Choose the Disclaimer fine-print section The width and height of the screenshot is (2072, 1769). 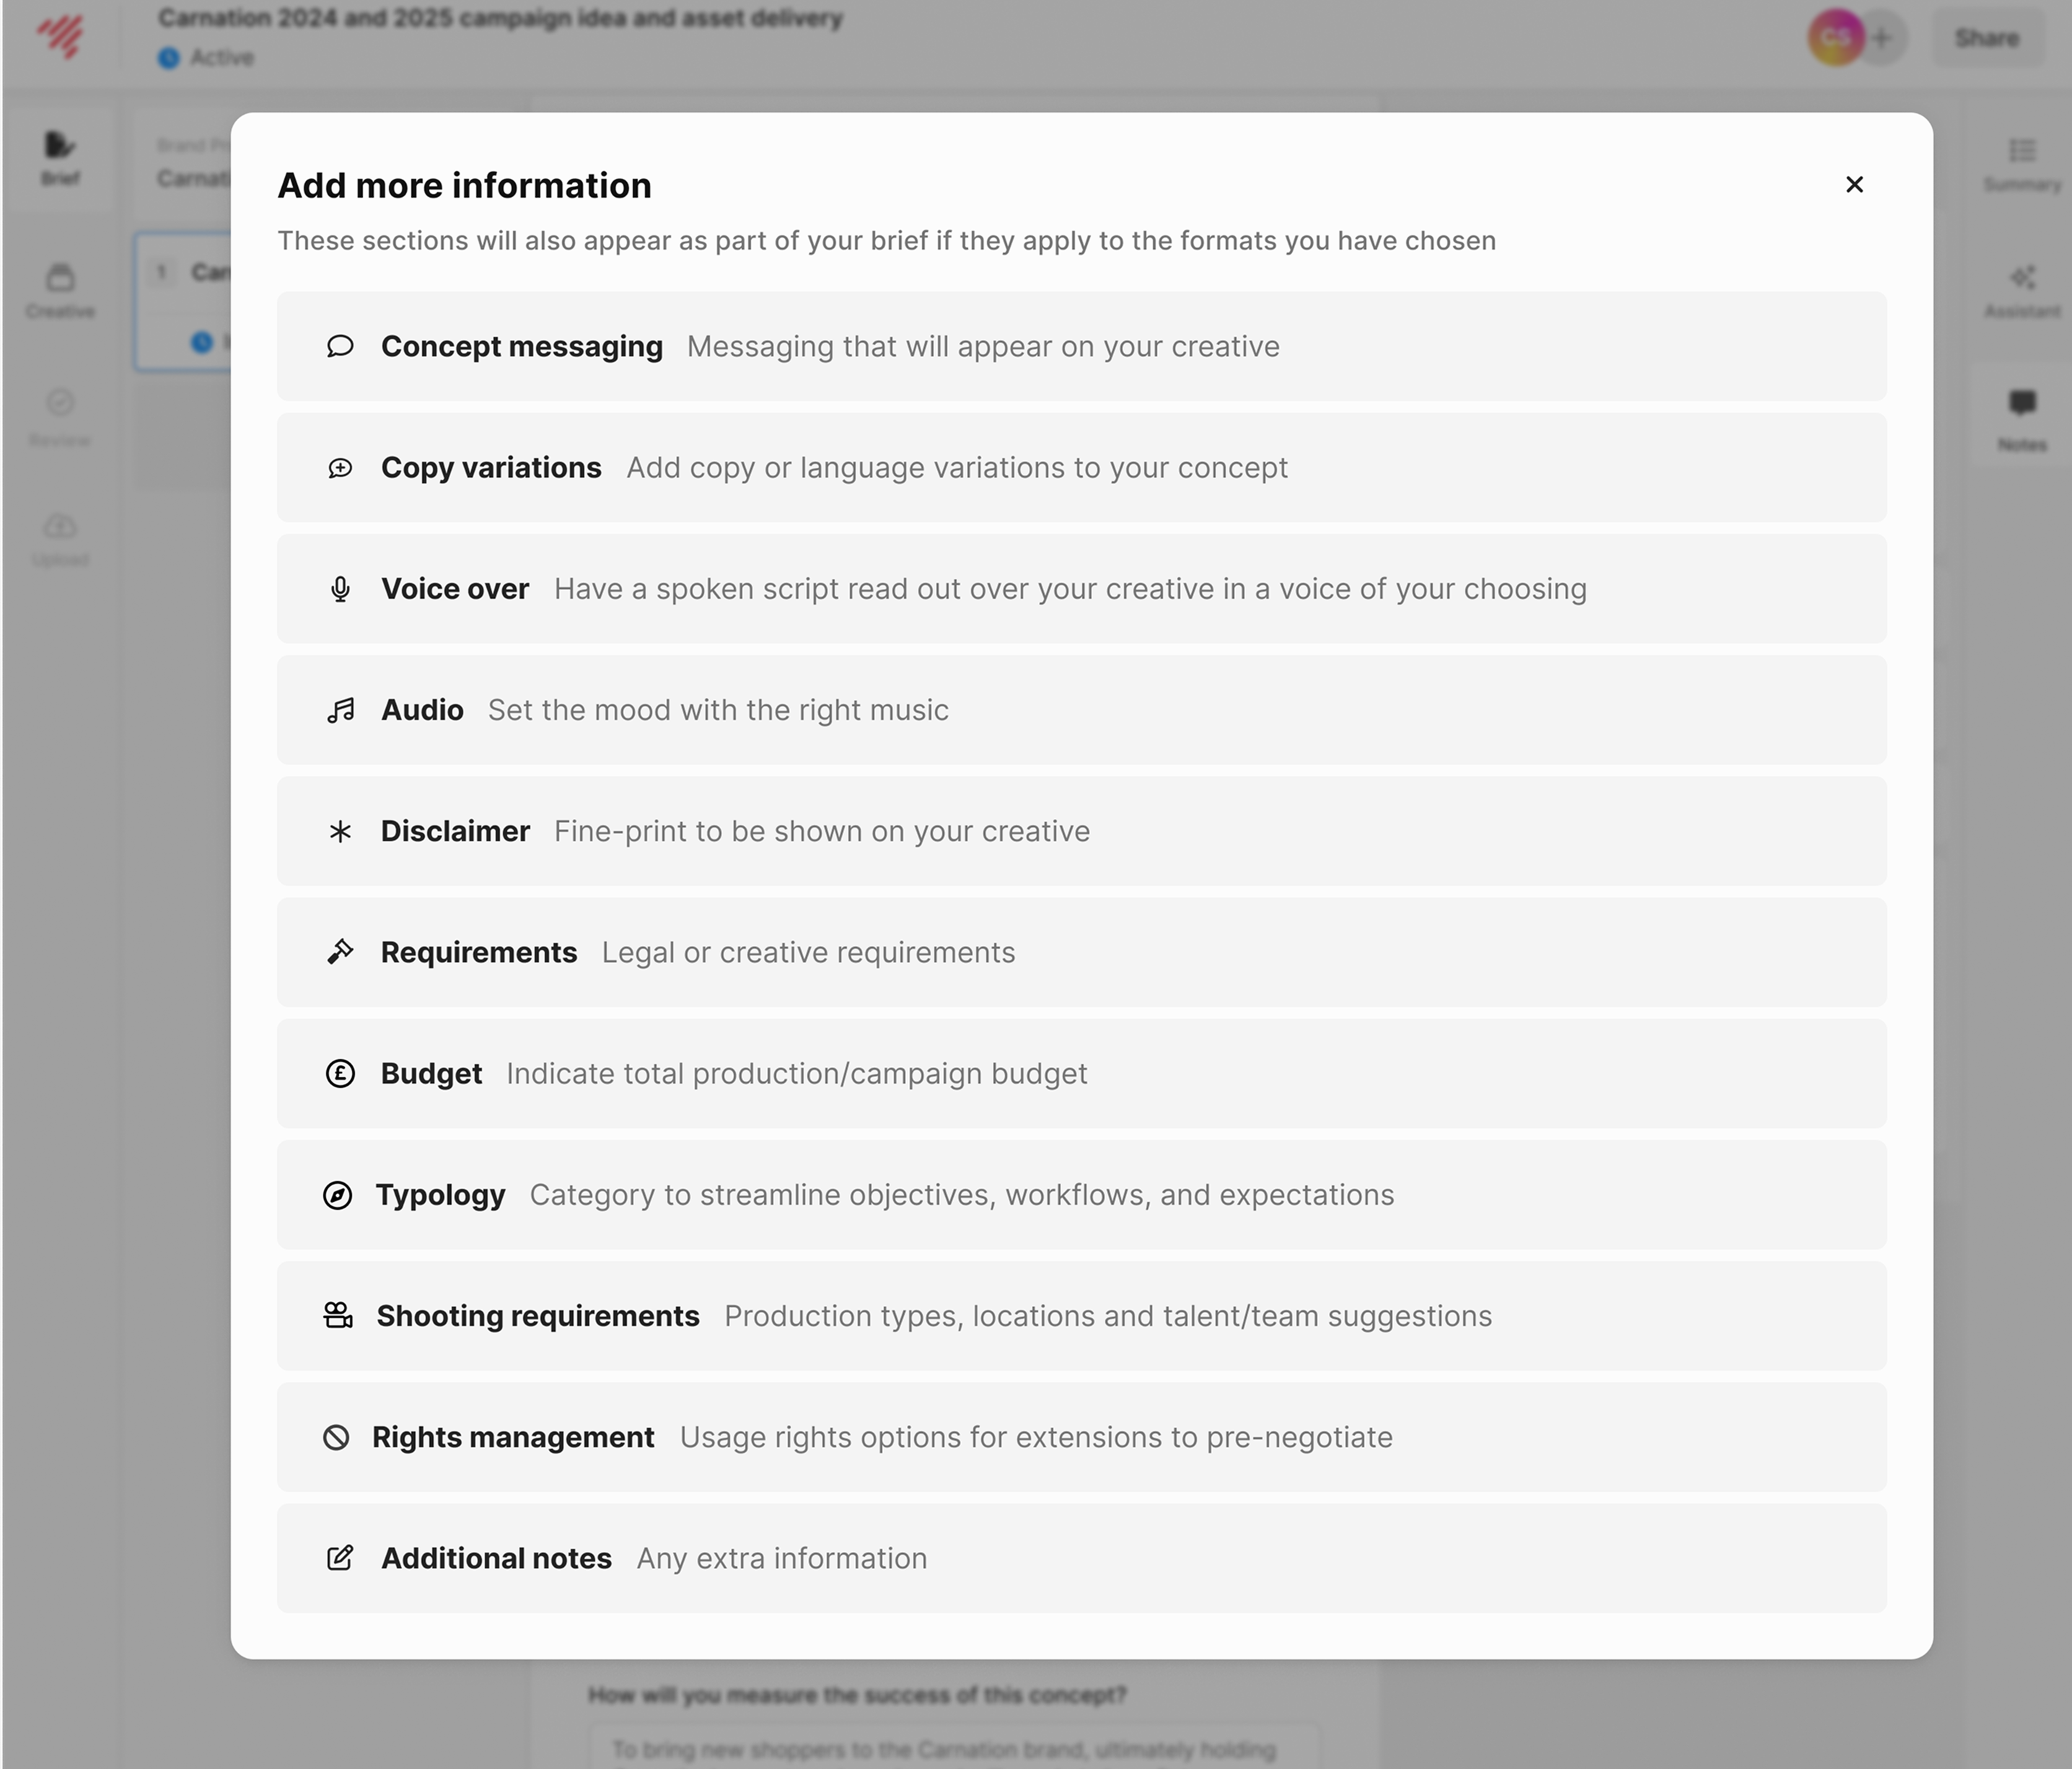point(1080,831)
